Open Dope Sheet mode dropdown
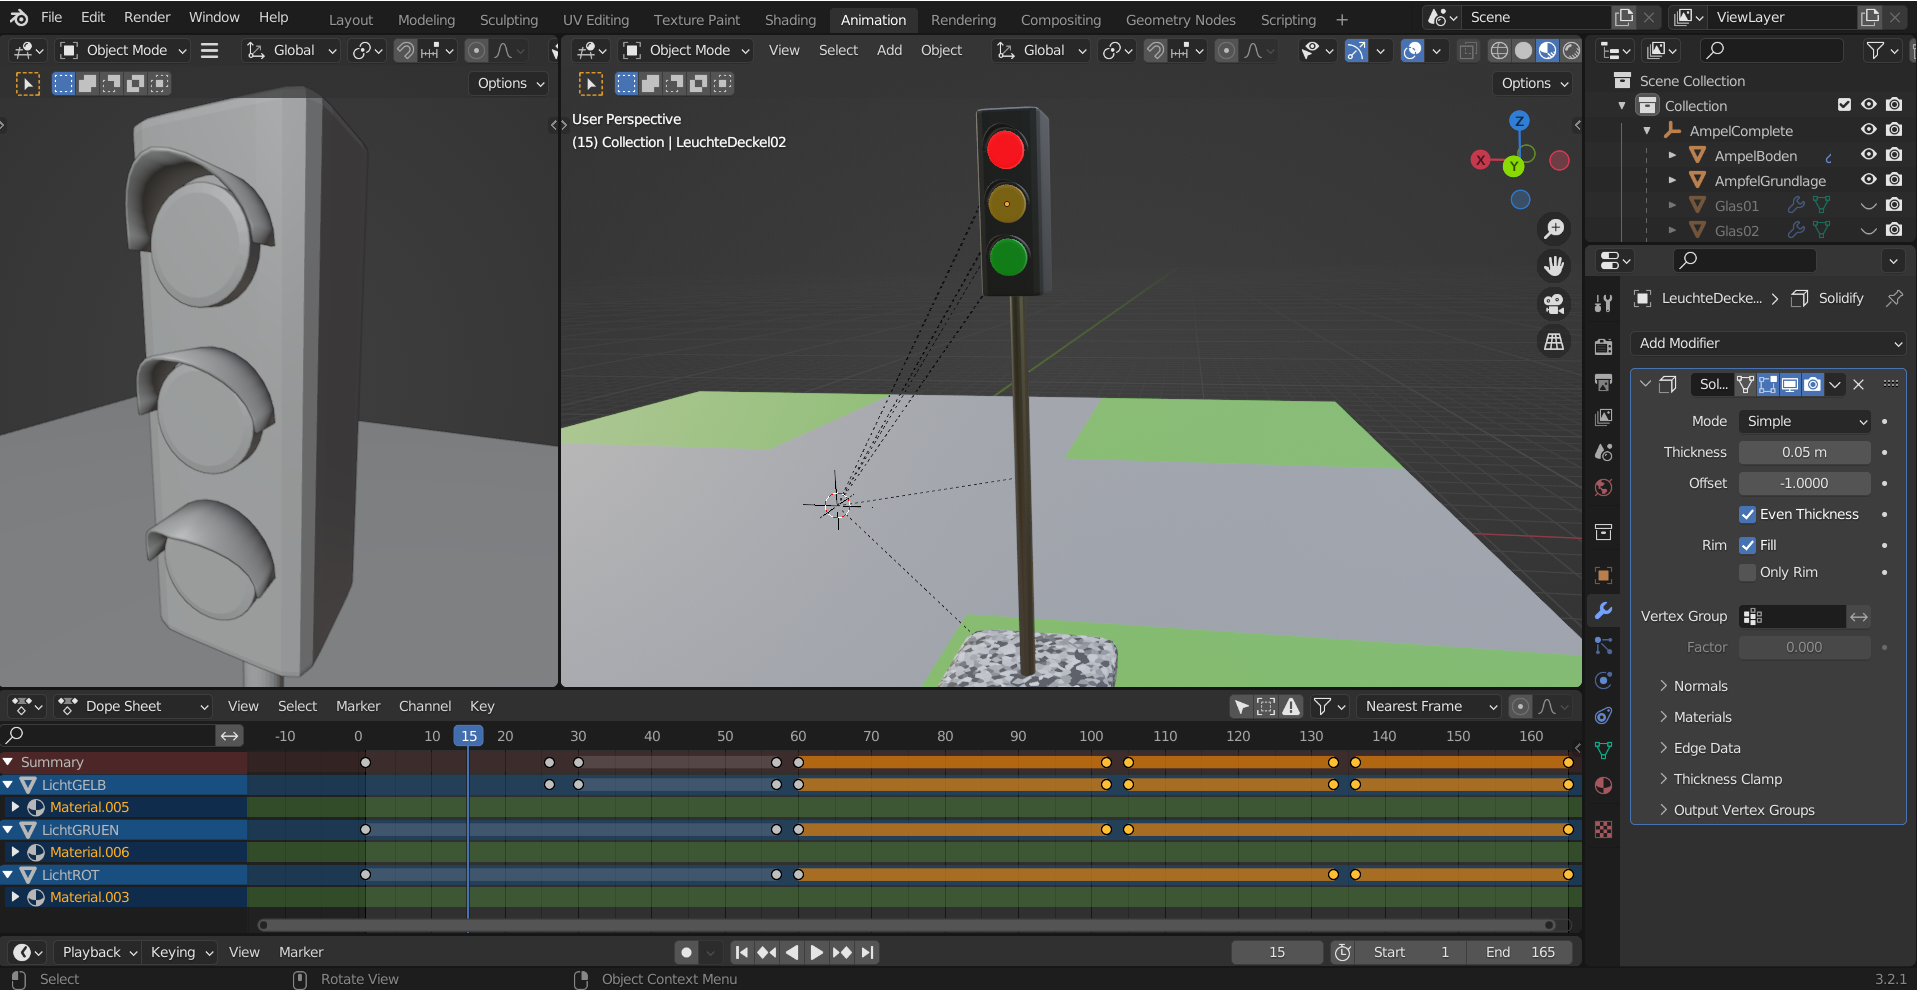 click(x=134, y=706)
